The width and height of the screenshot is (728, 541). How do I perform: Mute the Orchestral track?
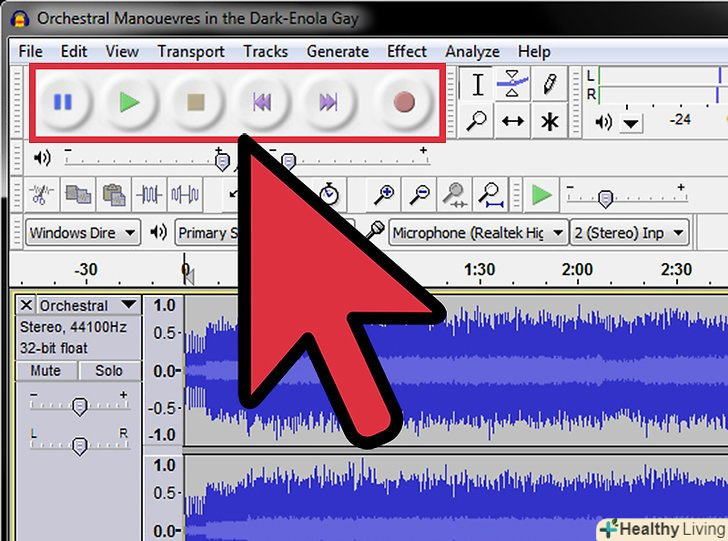click(x=46, y=371)
